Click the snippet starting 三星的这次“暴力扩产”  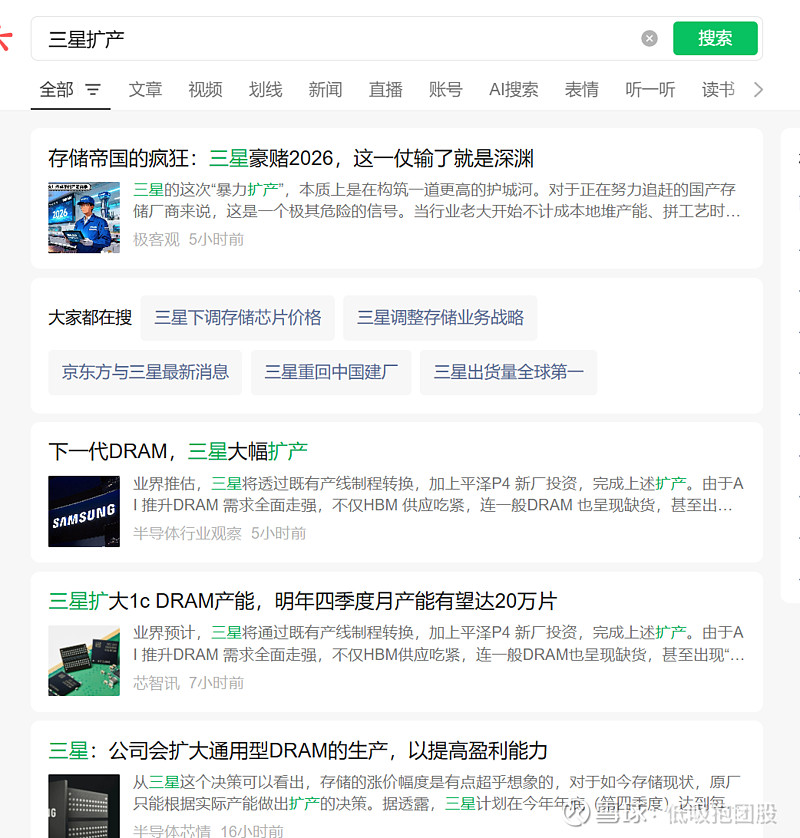coord(437,200)
